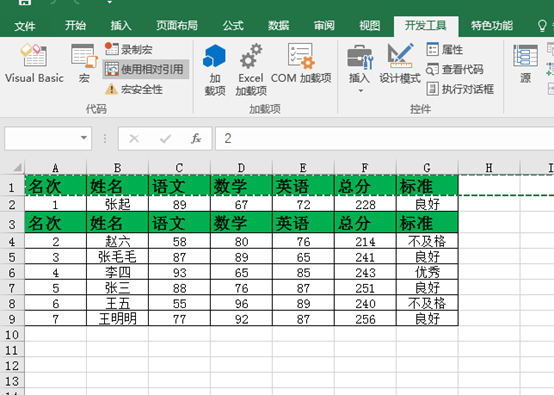
Task: Switch to the 页面布局 tab
Action: click(x=177, y=26)
